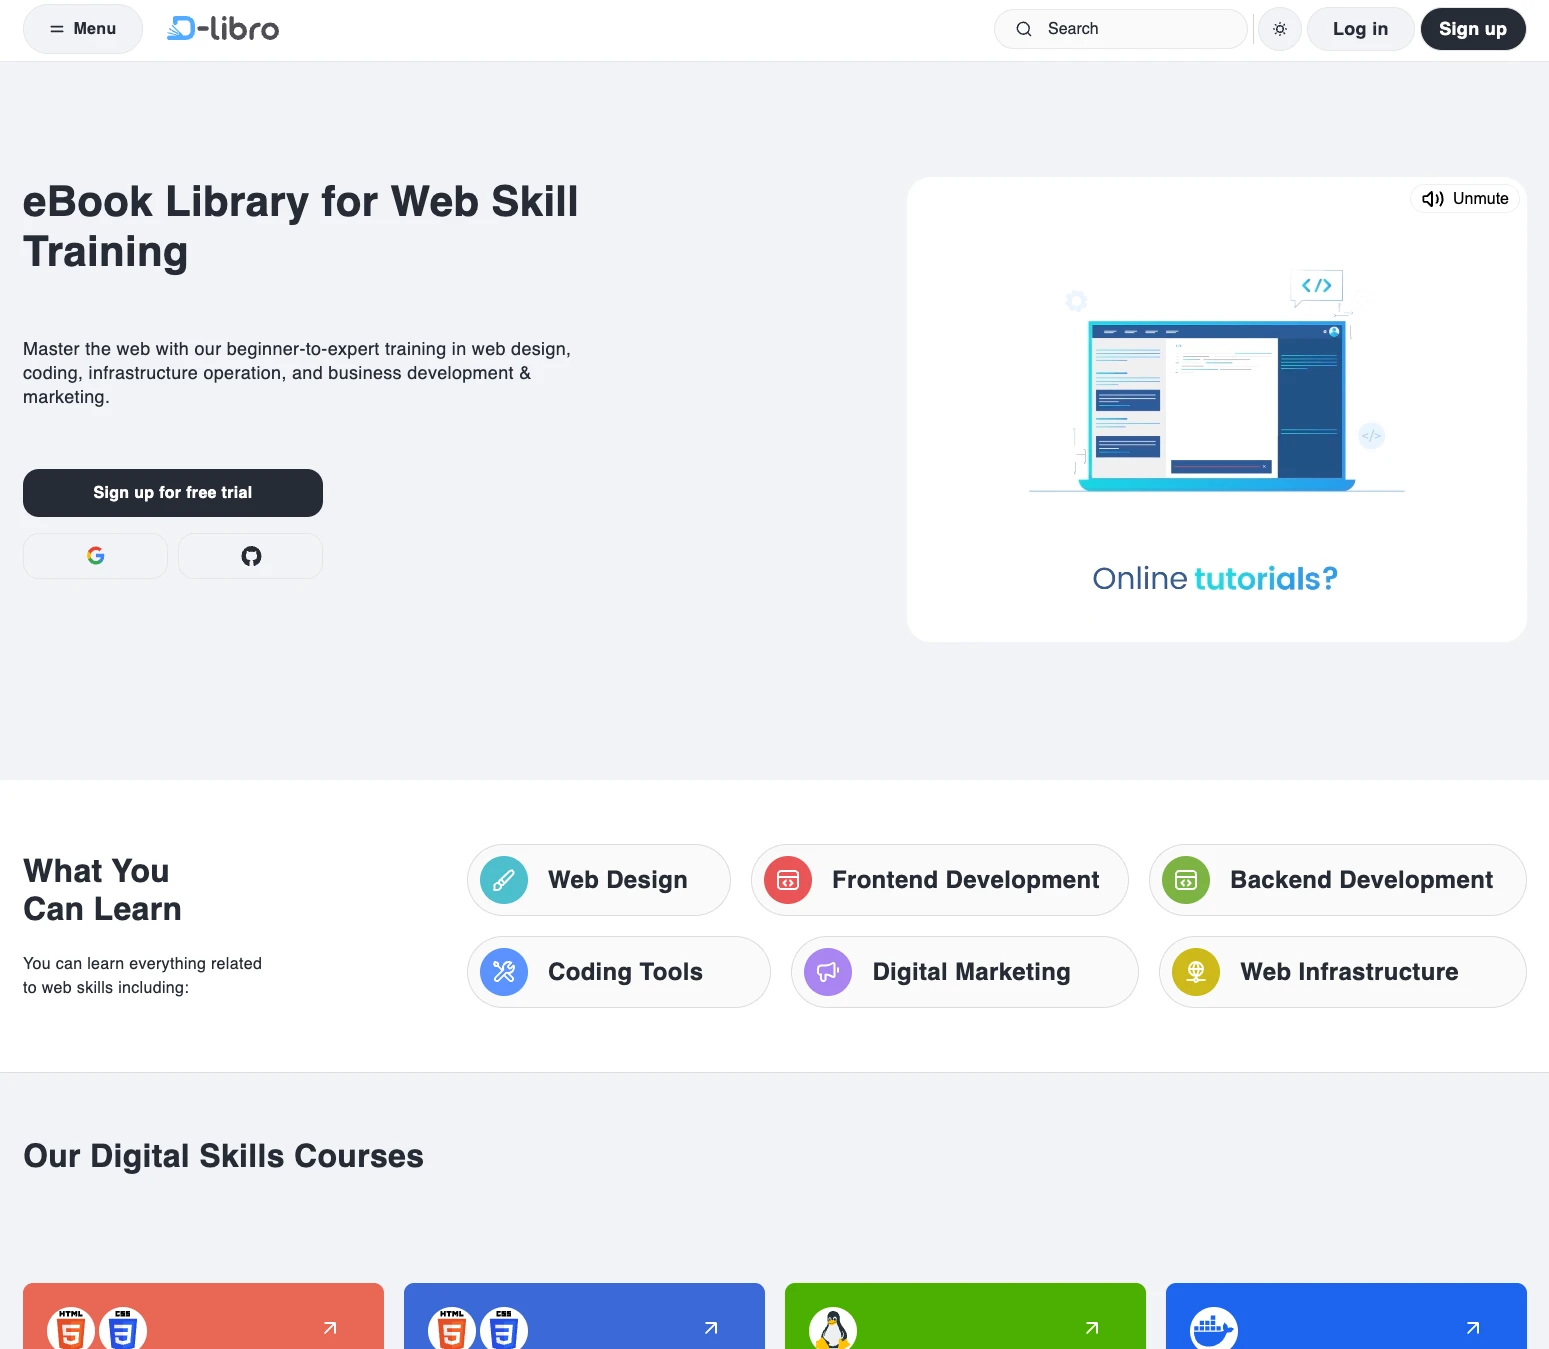Click Sign up for free trial
Screen dimensions: 1549x1349
[x=173, y=493]
